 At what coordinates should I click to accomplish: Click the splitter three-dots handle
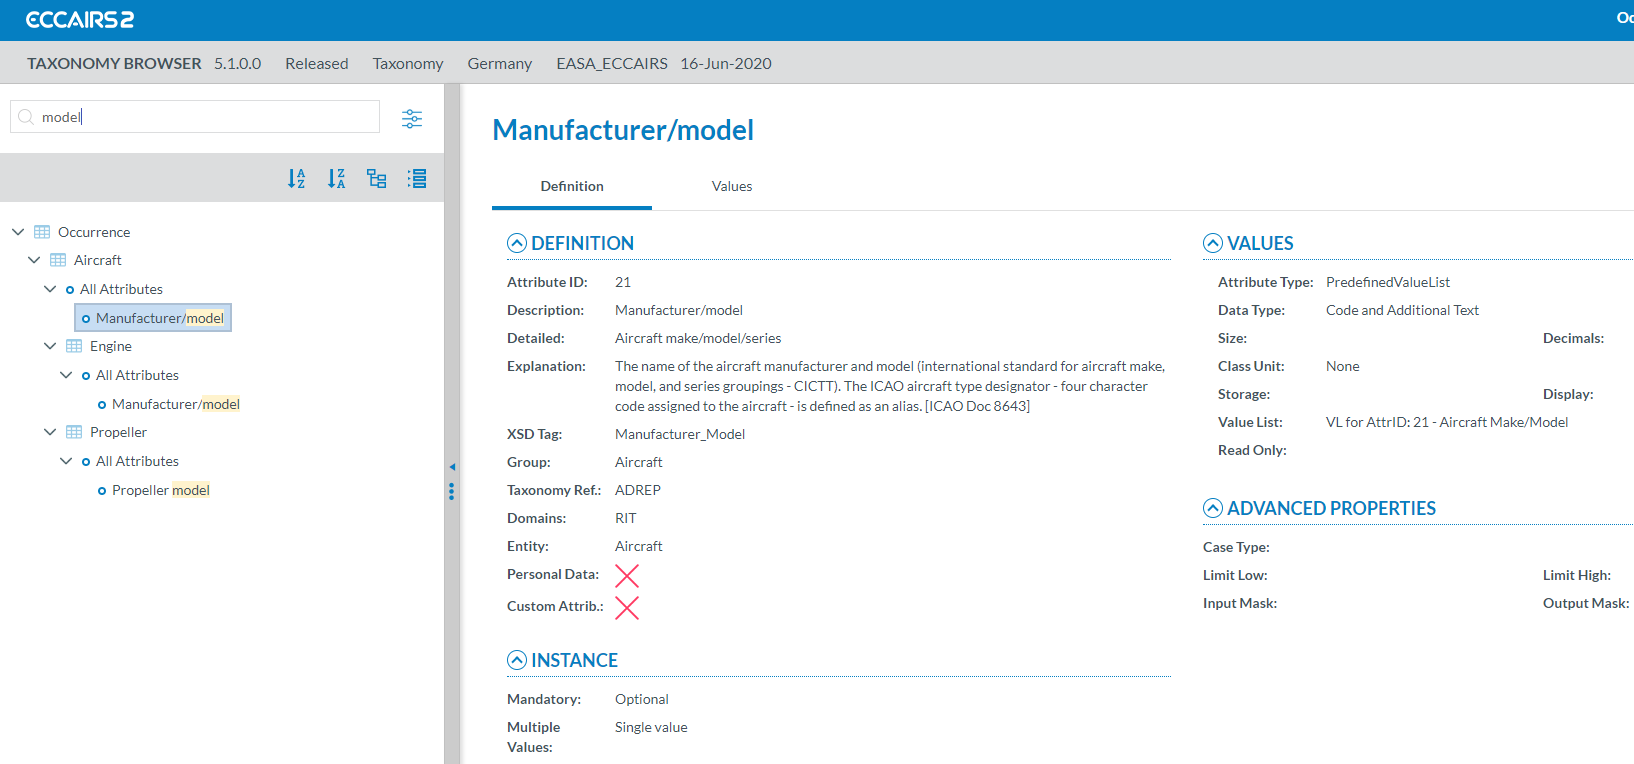click(452, 491)
